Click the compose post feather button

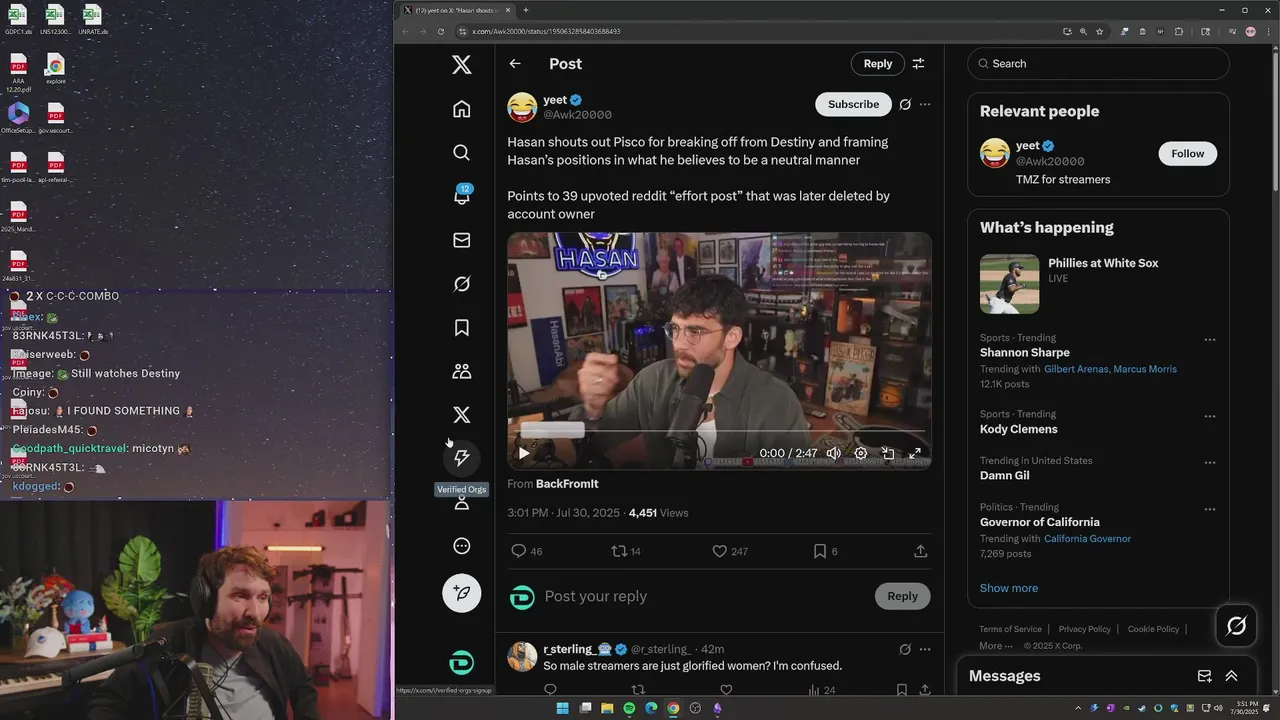click(461, 593)
